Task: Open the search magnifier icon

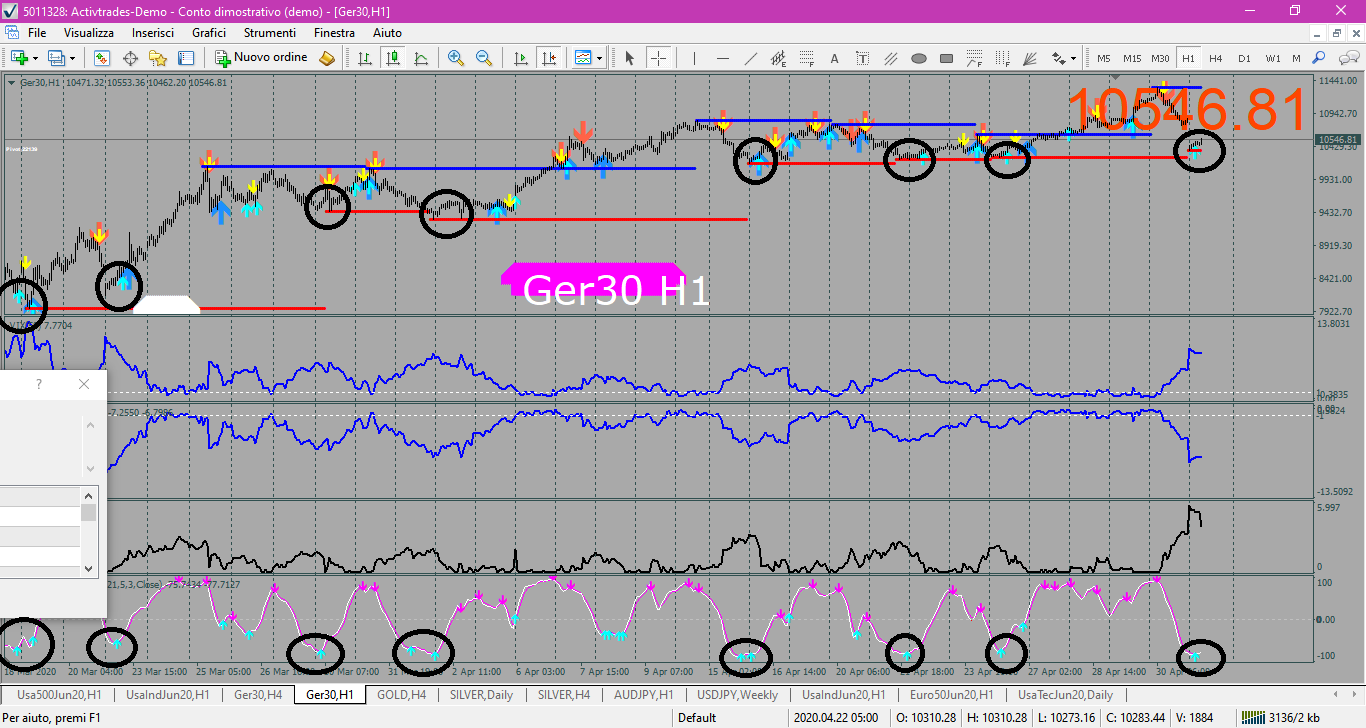Action: point(1319,58)
